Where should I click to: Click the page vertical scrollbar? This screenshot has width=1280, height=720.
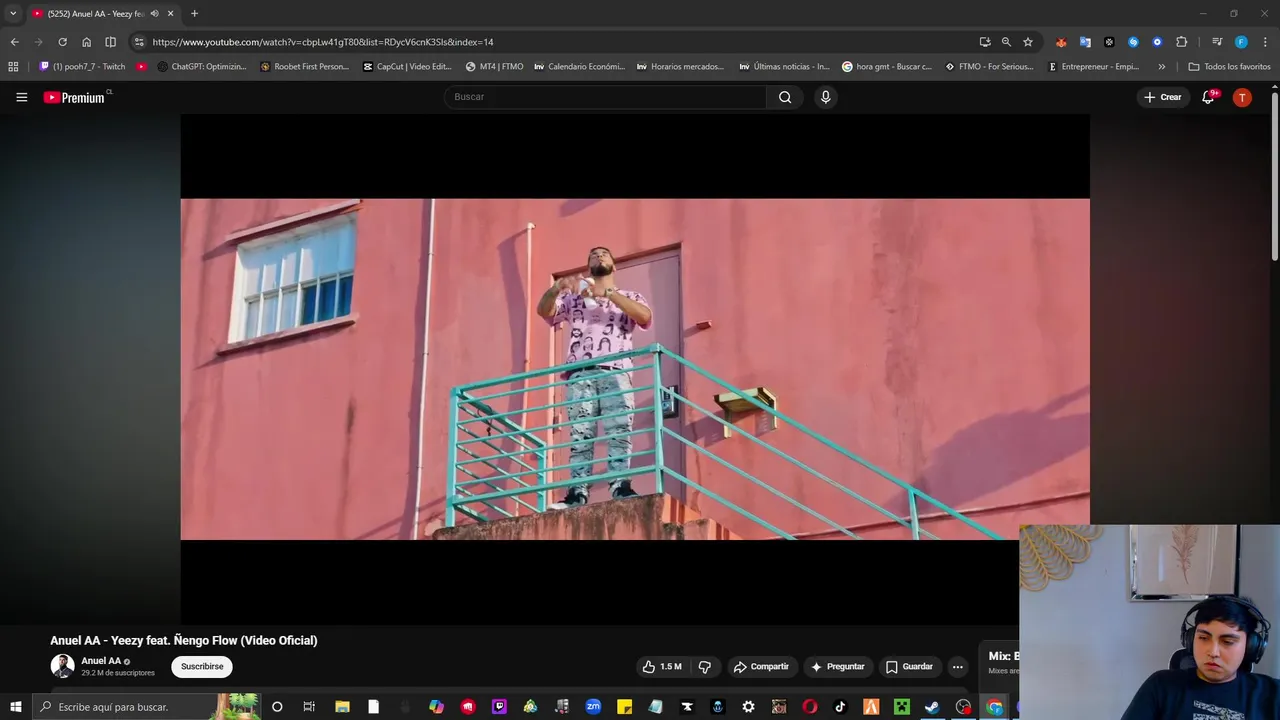click(x=1275, y=175)
